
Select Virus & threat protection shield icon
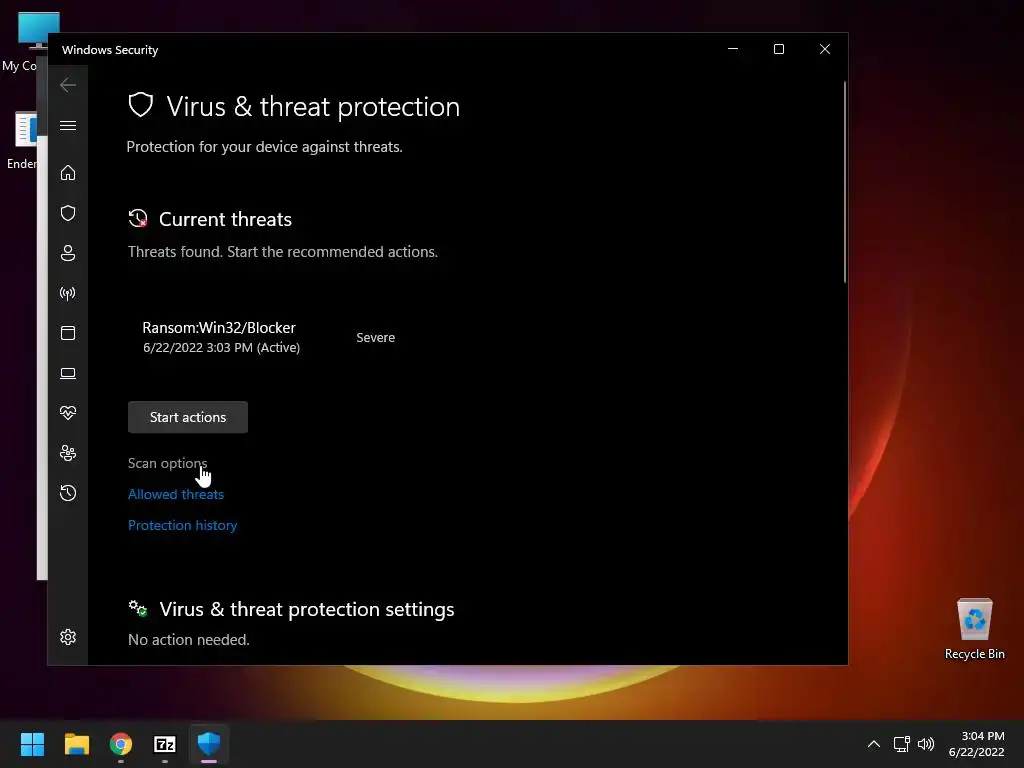68,213
